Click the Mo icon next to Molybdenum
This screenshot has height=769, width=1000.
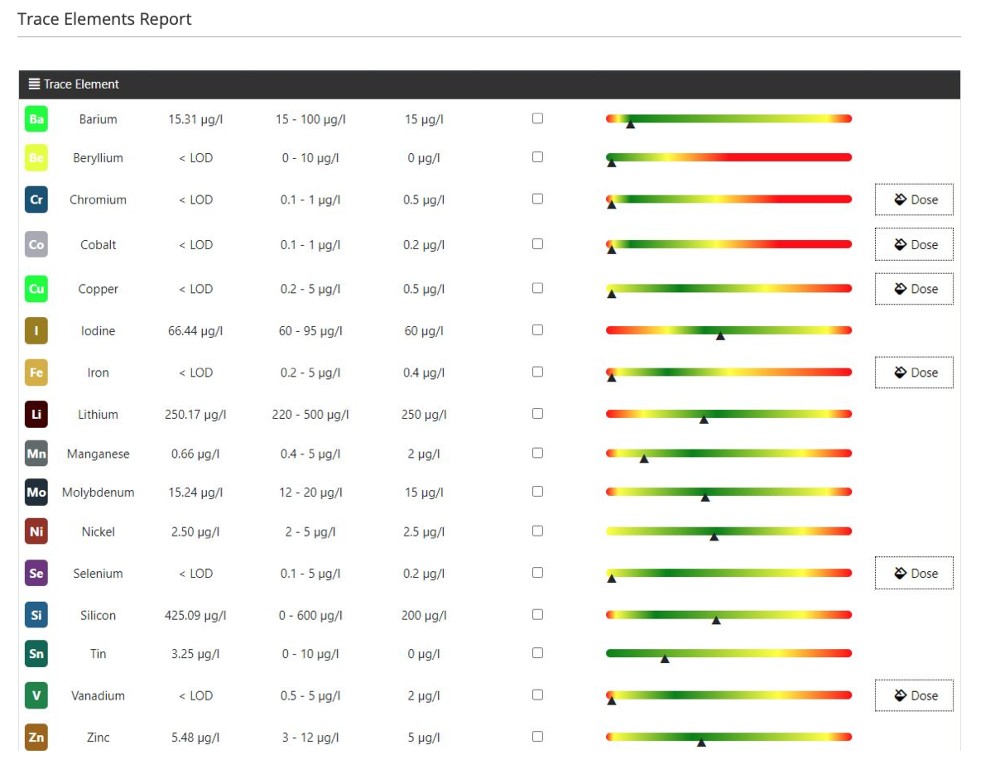(x=36, y=492)
